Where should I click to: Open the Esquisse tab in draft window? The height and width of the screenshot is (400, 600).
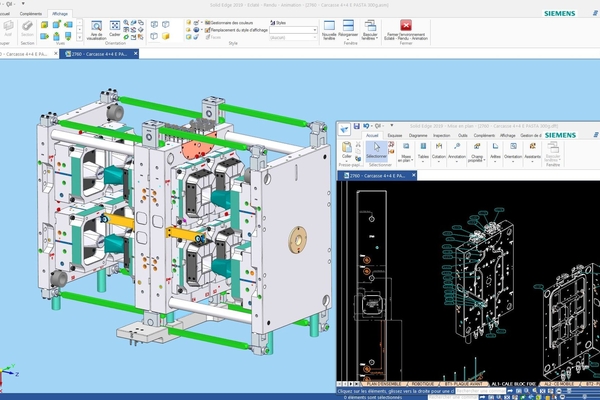point(395,133)
